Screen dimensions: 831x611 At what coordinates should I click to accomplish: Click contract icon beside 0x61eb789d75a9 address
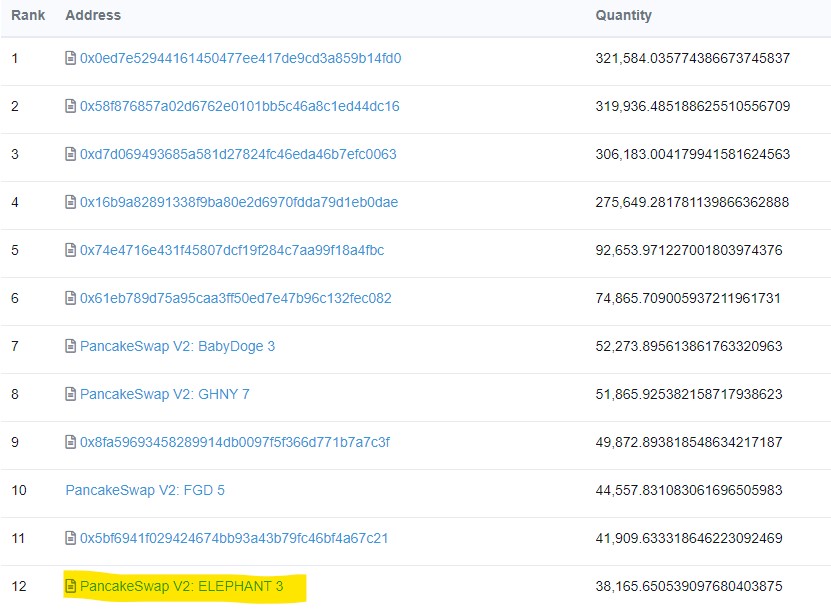pos(70,298)
